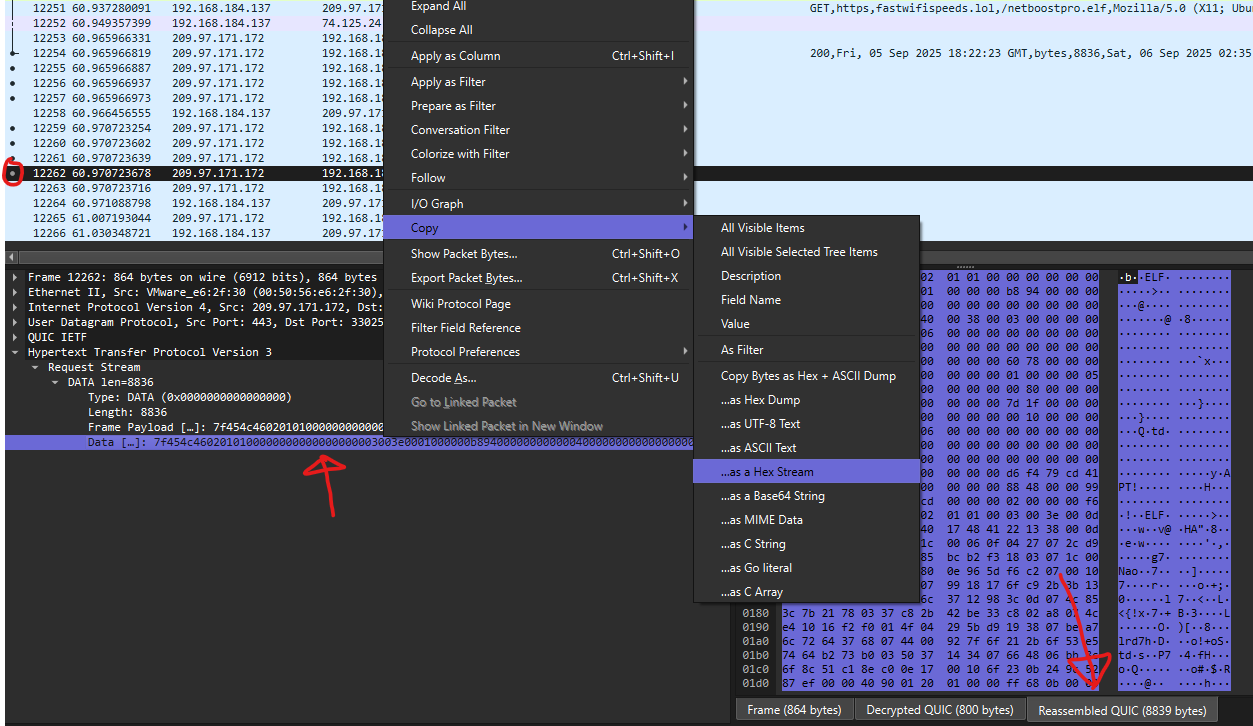Open the Follow submenu
This screenshot has width=1253, height=726.
point(538,178)
